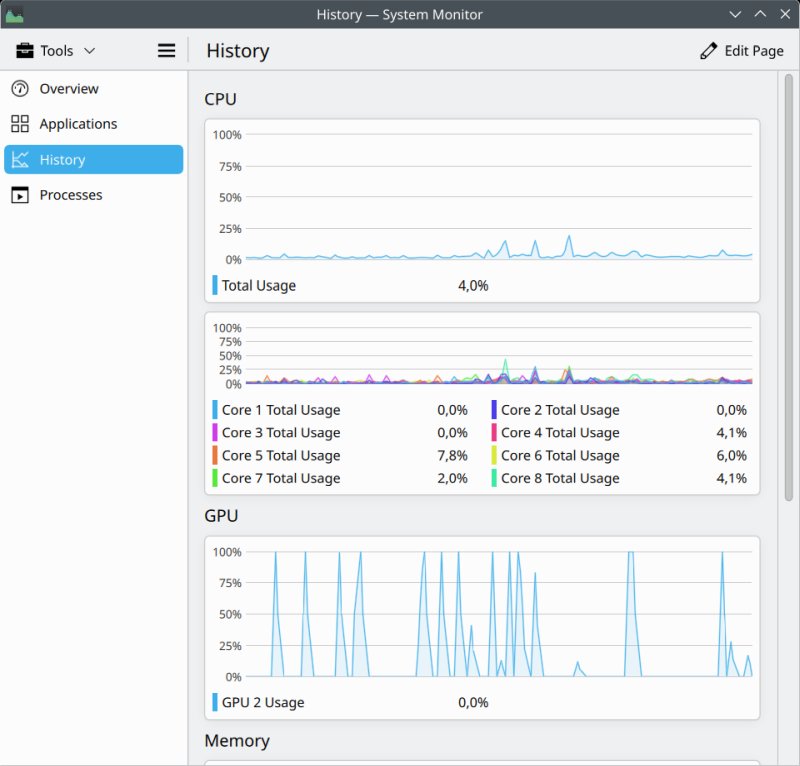Viewport: 800px width, 766px height.
Task: Open the Tools menu
Action: pyautogui.click(x=55, y=50)
